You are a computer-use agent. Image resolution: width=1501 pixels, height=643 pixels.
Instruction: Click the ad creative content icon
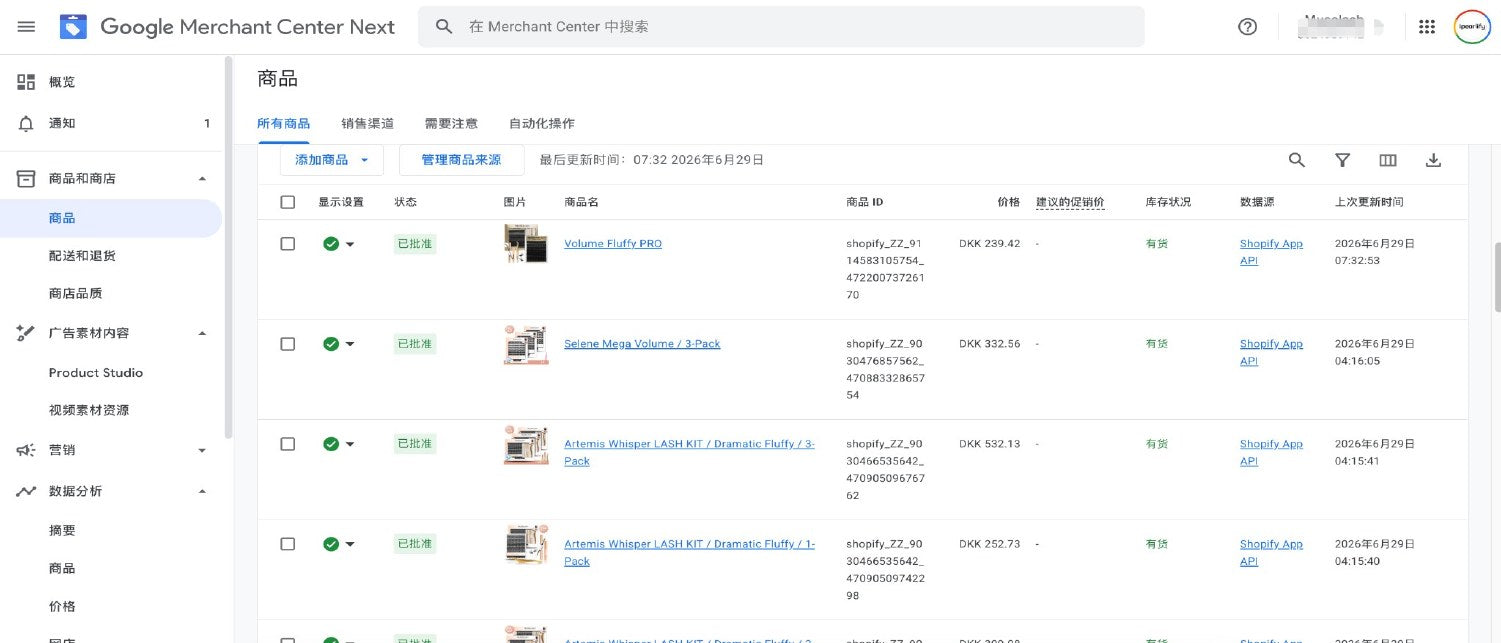(x=26, y=333)
